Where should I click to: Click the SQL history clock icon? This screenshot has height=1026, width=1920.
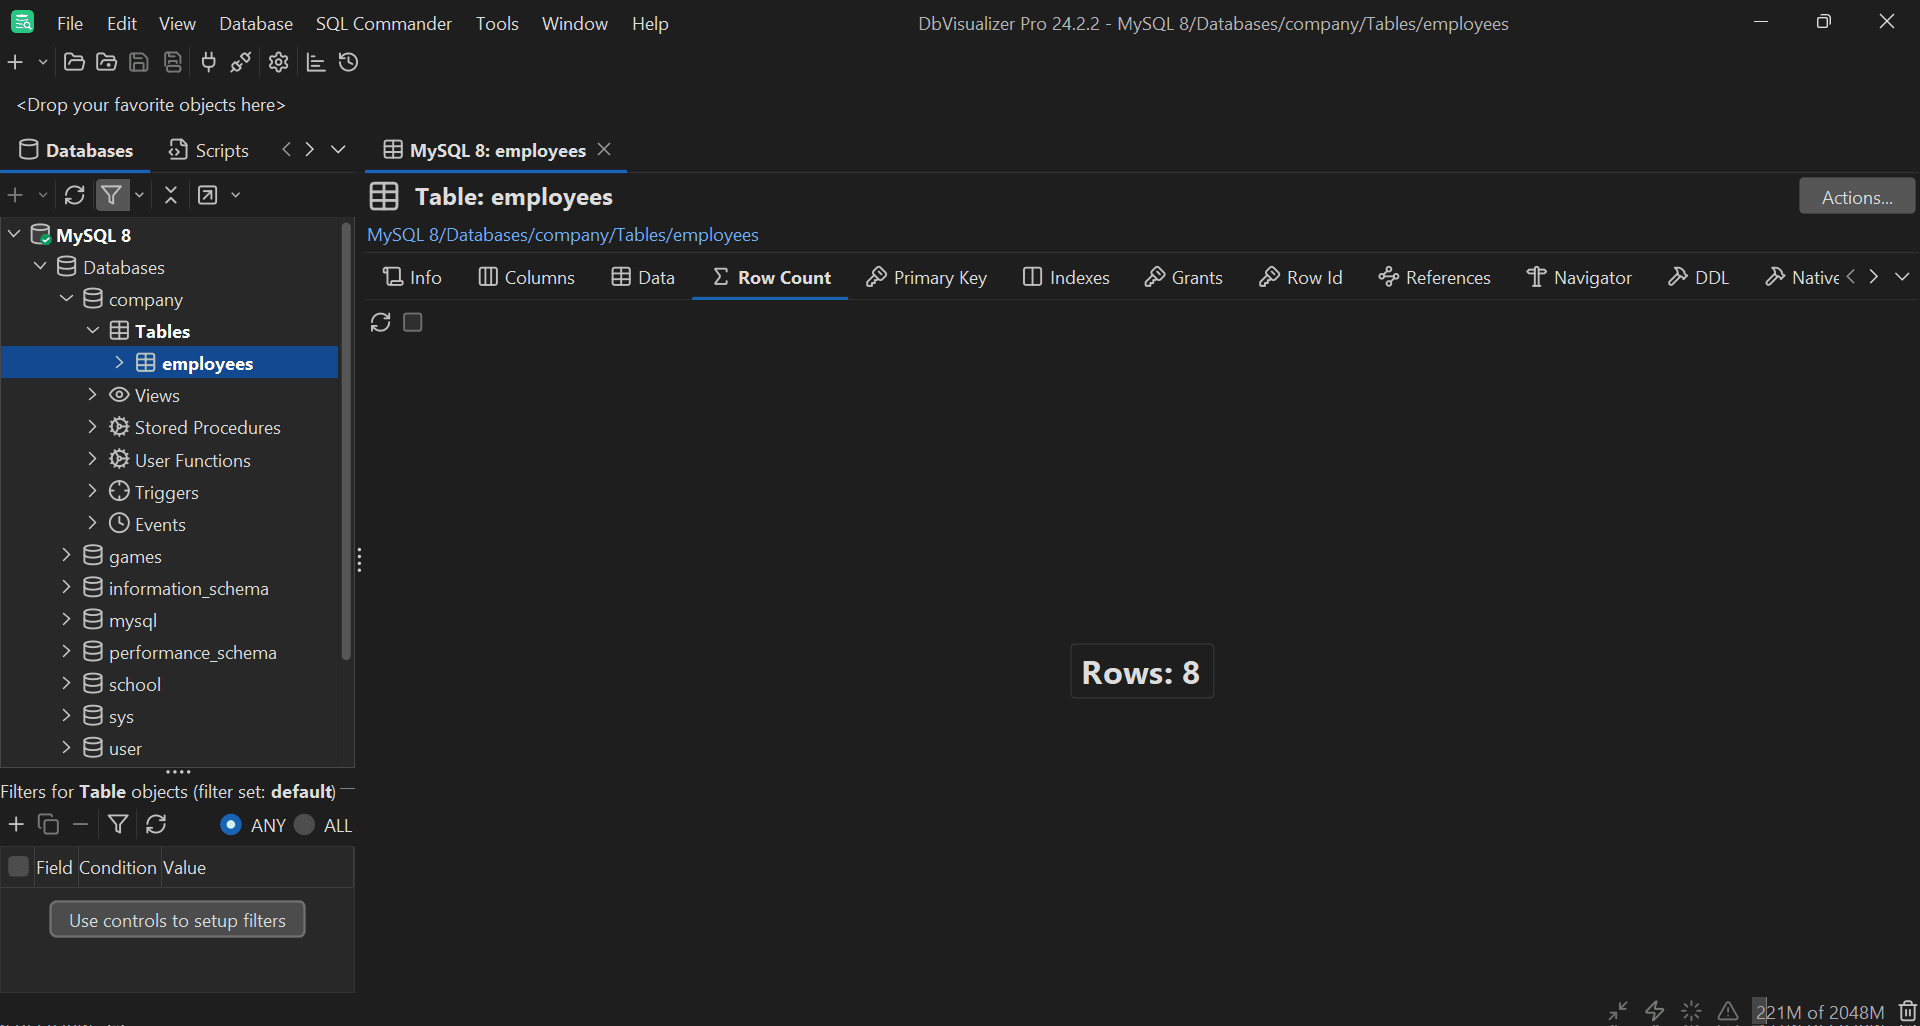(x=348, y=62)
